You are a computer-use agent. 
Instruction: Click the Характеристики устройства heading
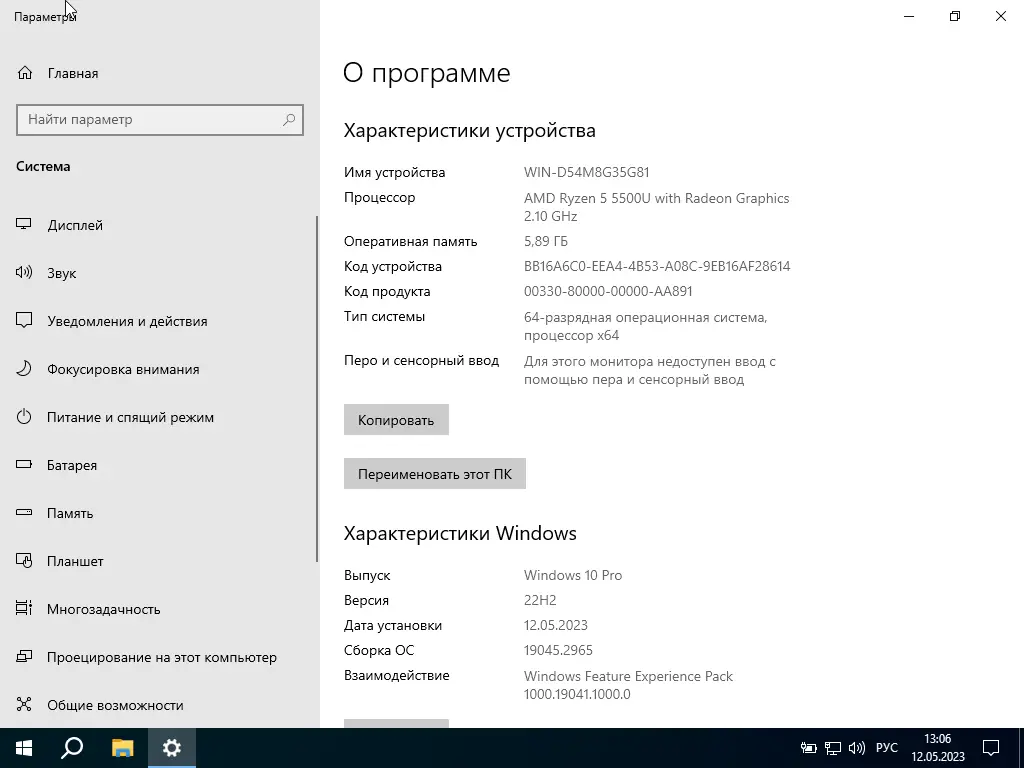point(470,131)
